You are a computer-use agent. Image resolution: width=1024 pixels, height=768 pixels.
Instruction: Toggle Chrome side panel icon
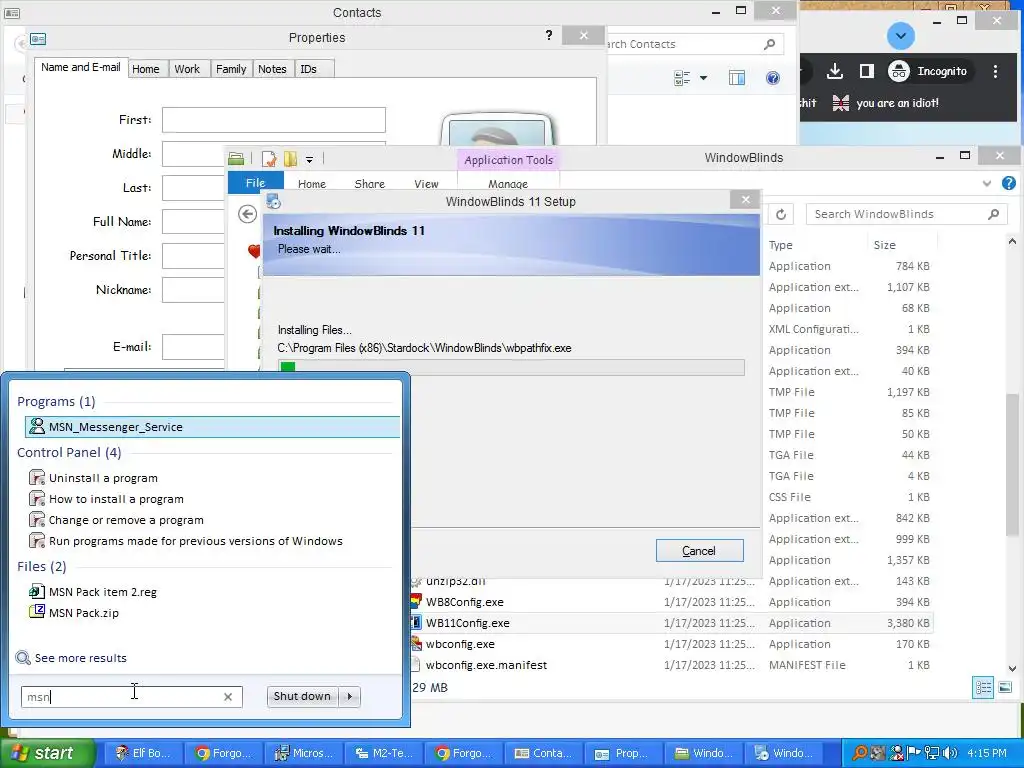tap(867, 71)
